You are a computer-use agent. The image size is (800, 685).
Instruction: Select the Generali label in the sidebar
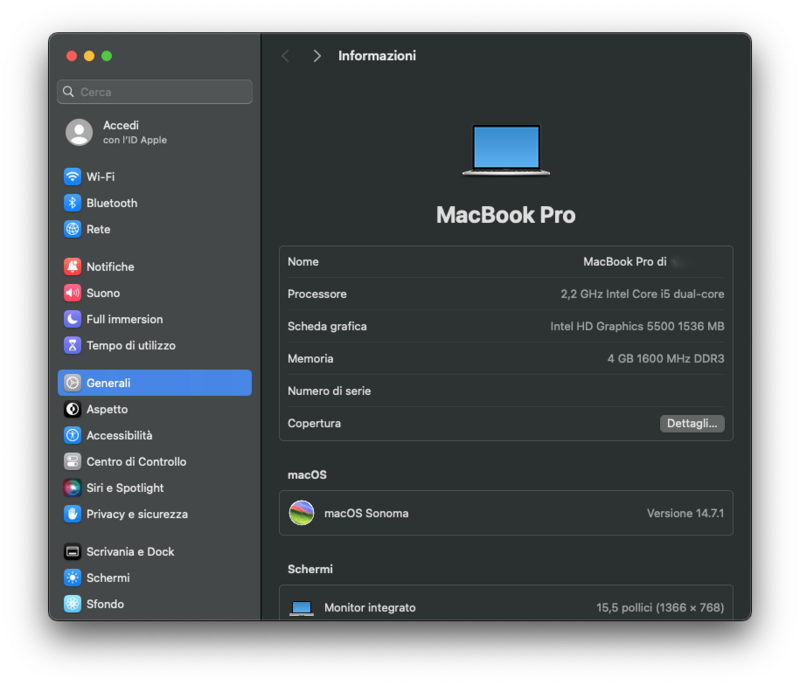click(x=109, y=383)
